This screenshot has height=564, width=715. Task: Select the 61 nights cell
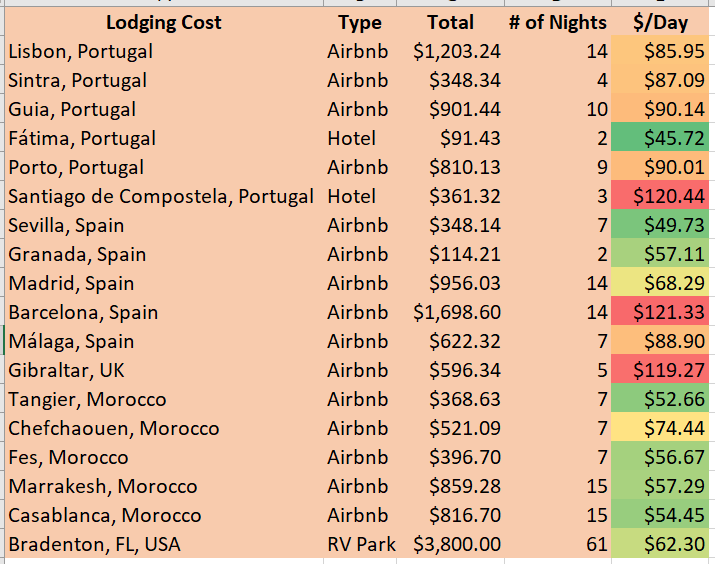pos(596,545)
